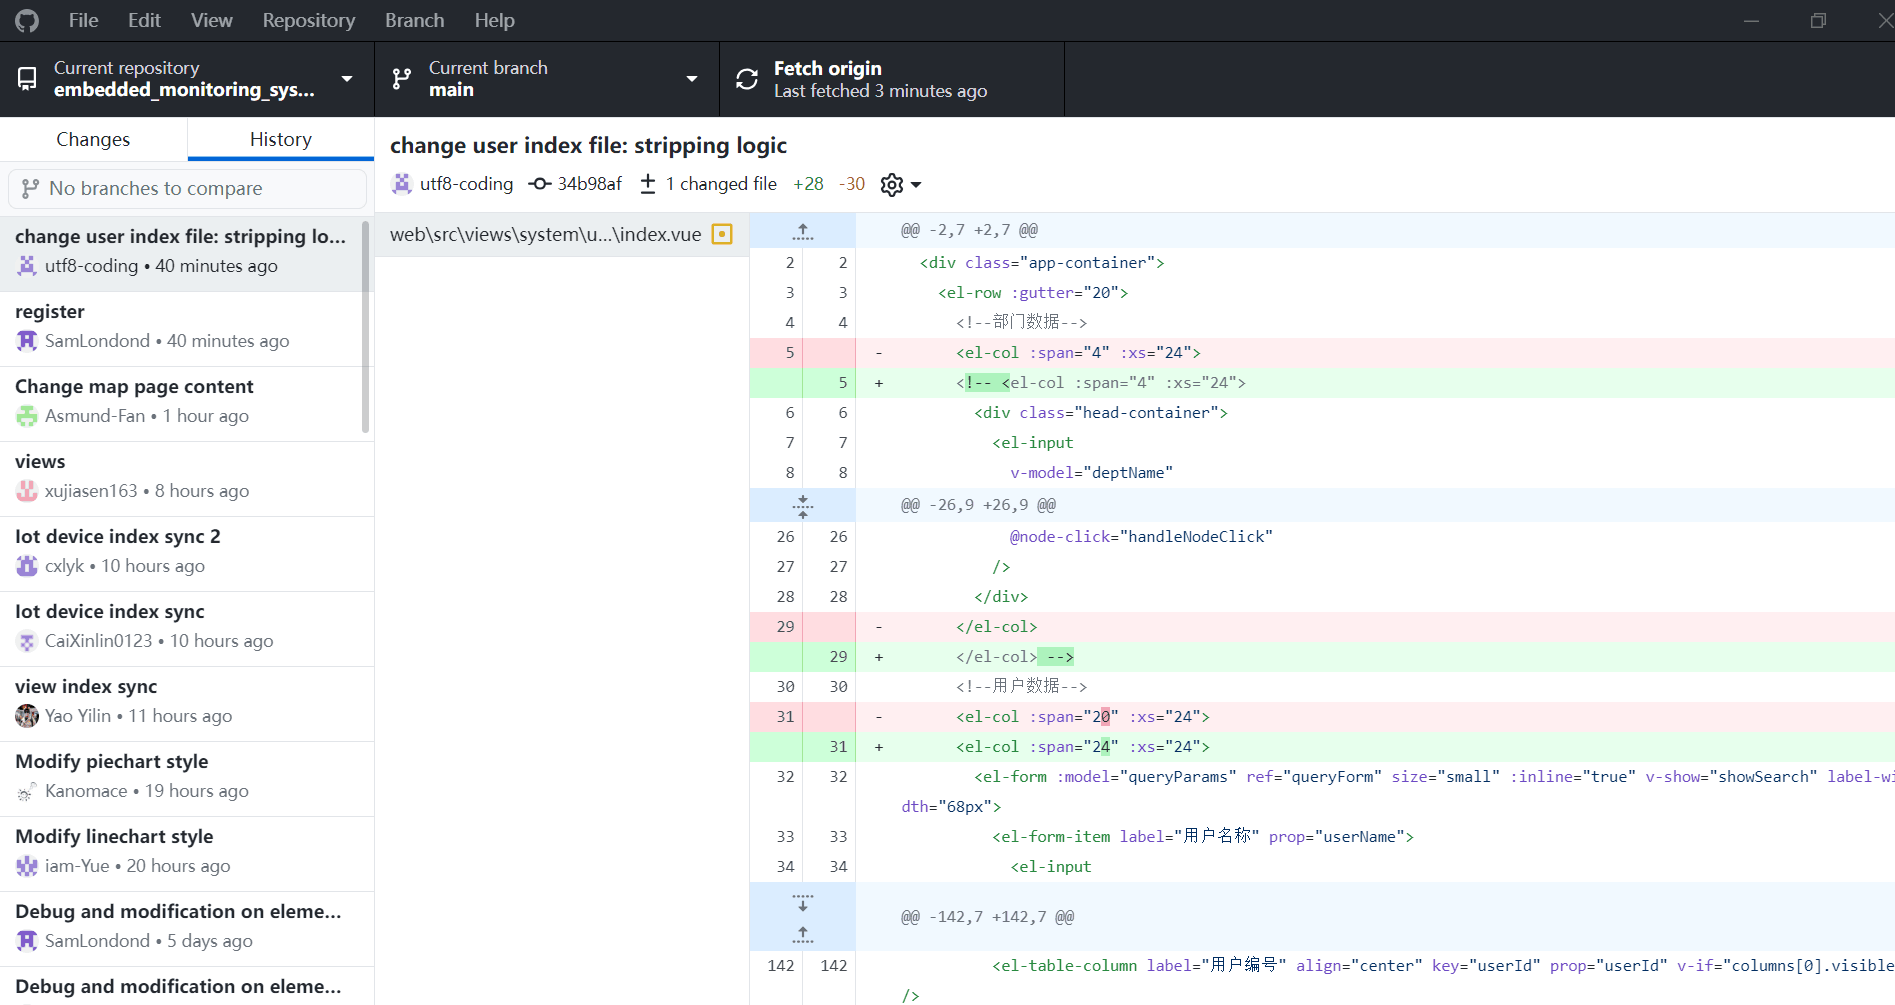Click the '@@ -26,9 +26,9 @@' hunk header
Viewport: 1895px width, 1005px height.
(978, 505)
